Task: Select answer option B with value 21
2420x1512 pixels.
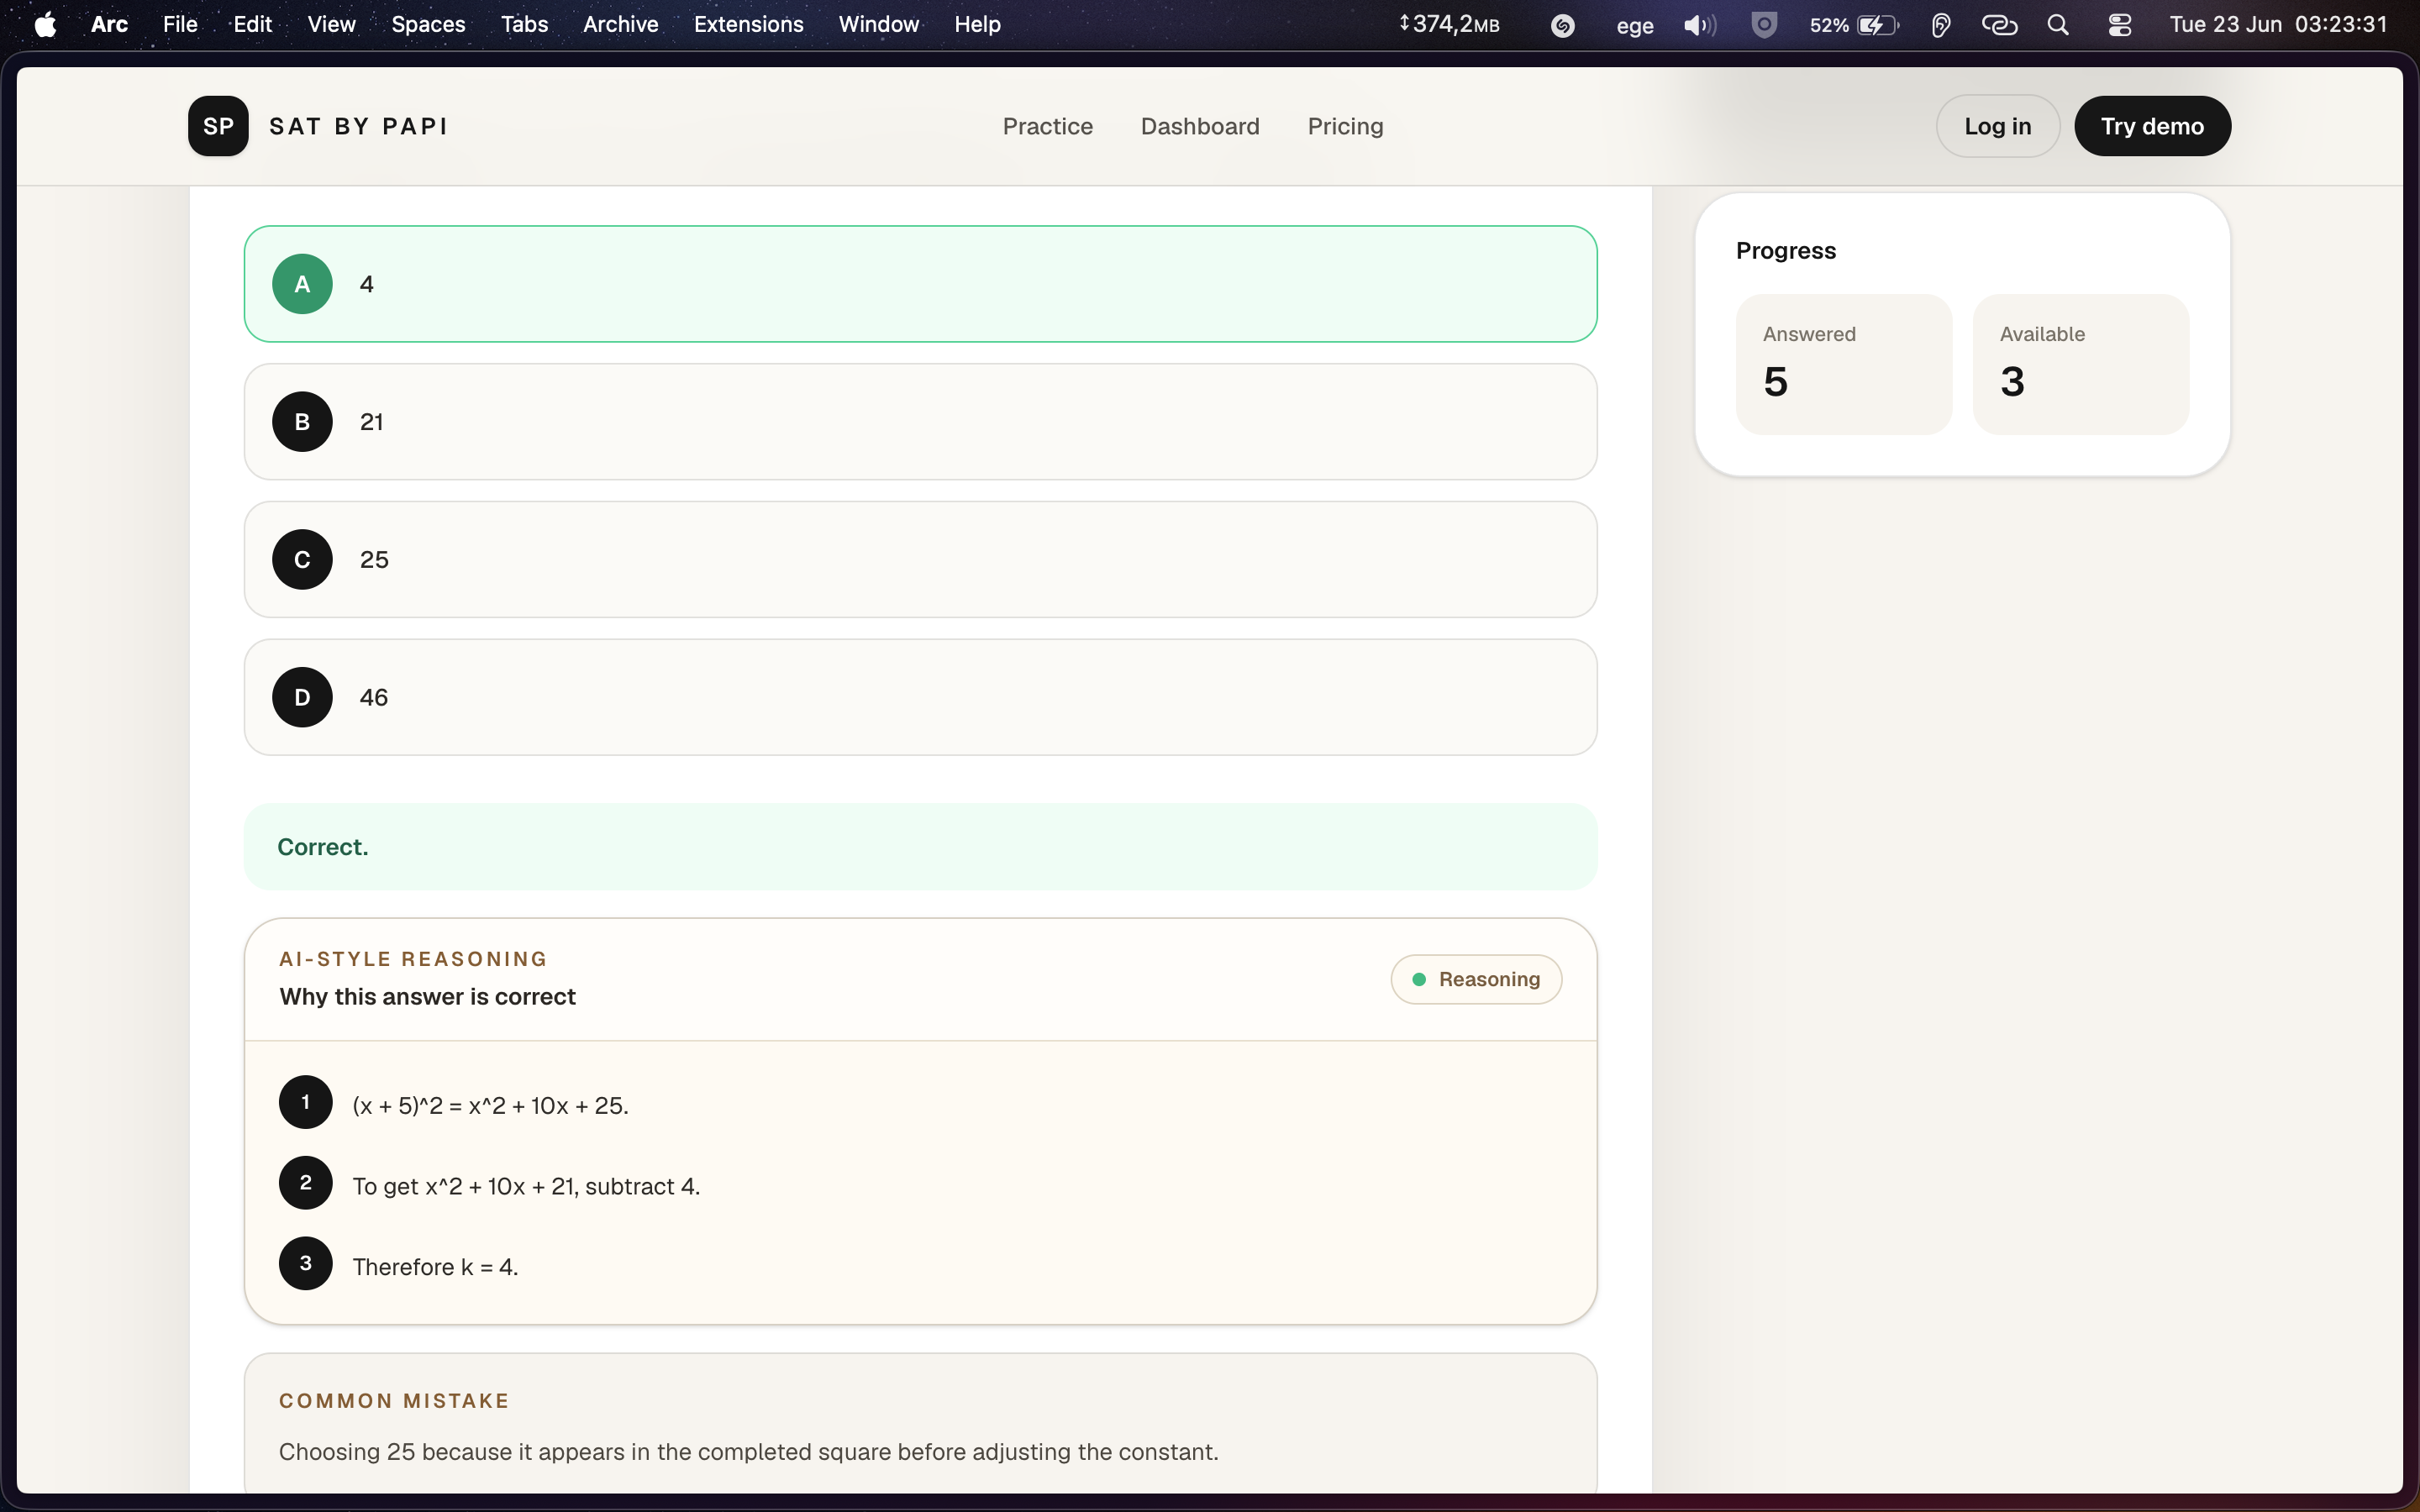Action: (x=920, y=422)
